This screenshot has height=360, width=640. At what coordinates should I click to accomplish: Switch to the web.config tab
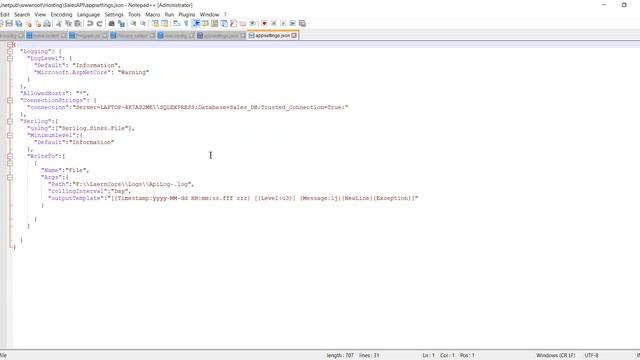click(x=176, y=36)
